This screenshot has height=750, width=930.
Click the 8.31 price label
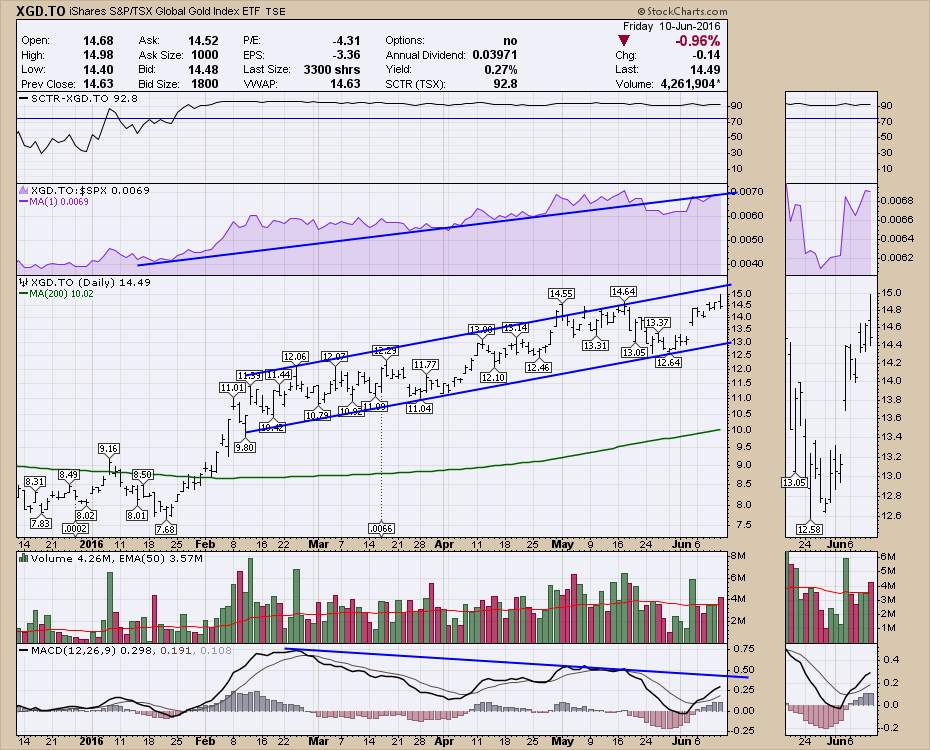(x=35, y=481)
